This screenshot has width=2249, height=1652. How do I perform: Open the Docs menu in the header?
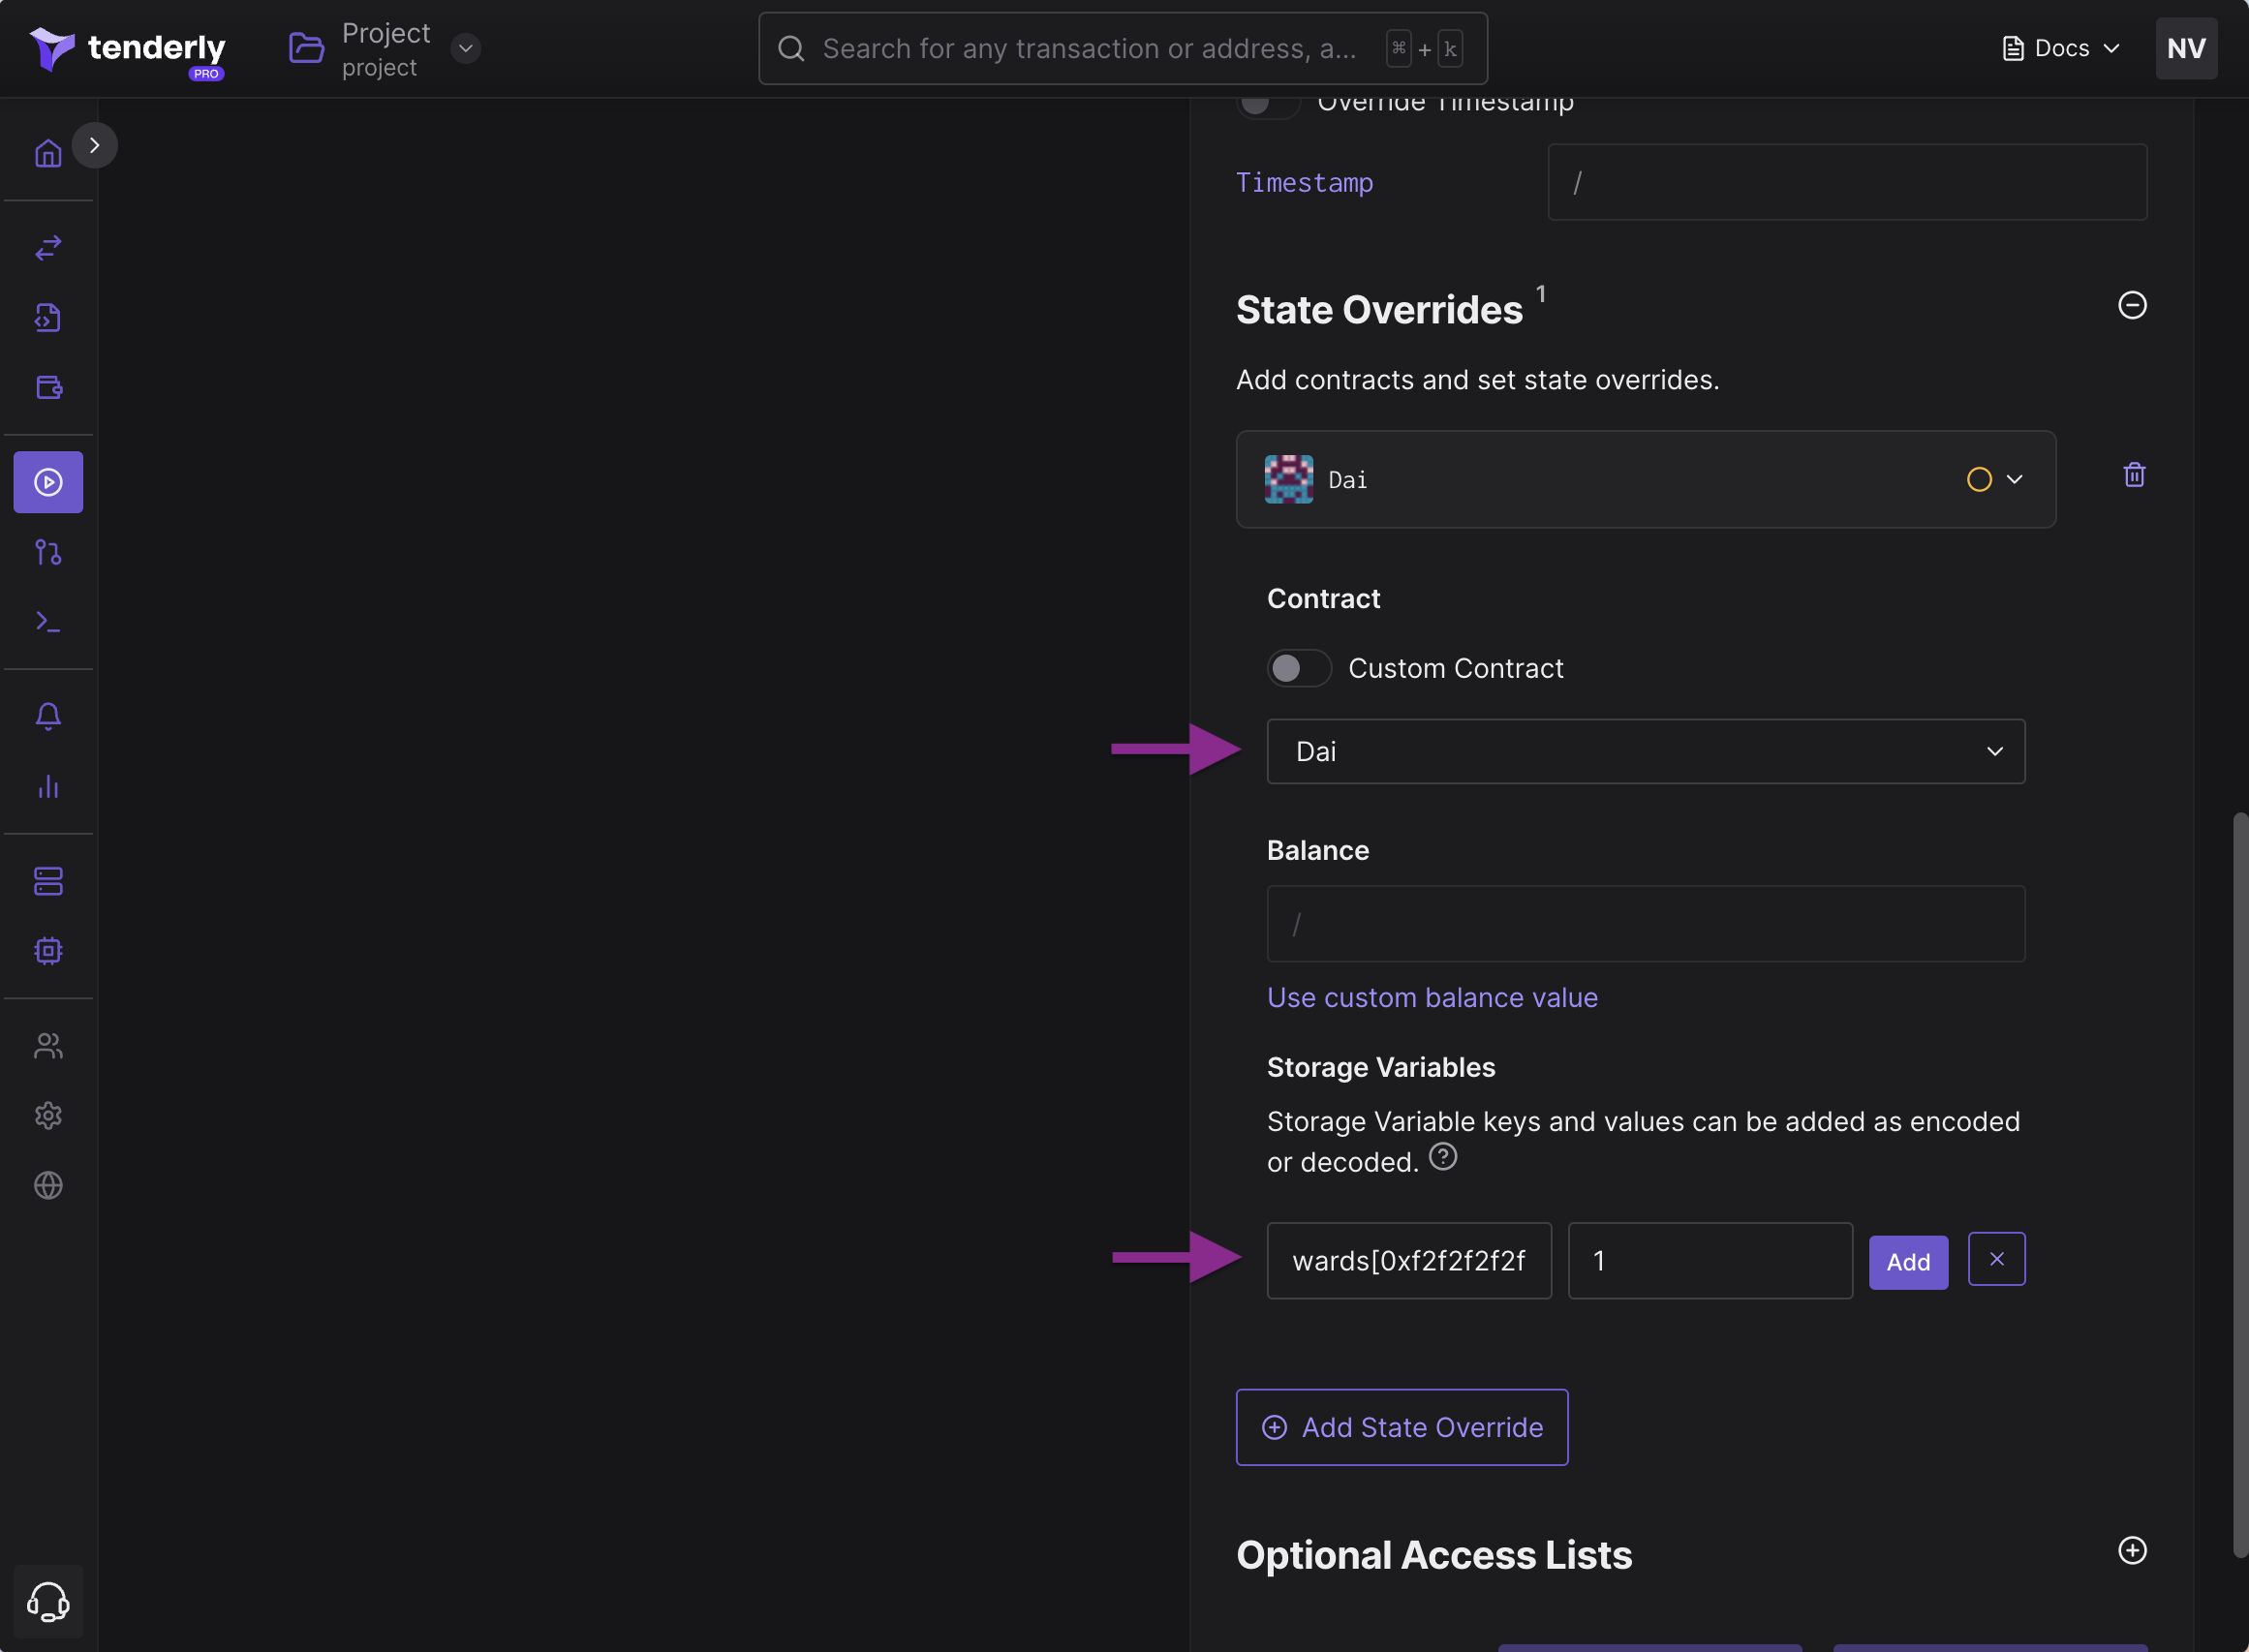pos(2061,48)
